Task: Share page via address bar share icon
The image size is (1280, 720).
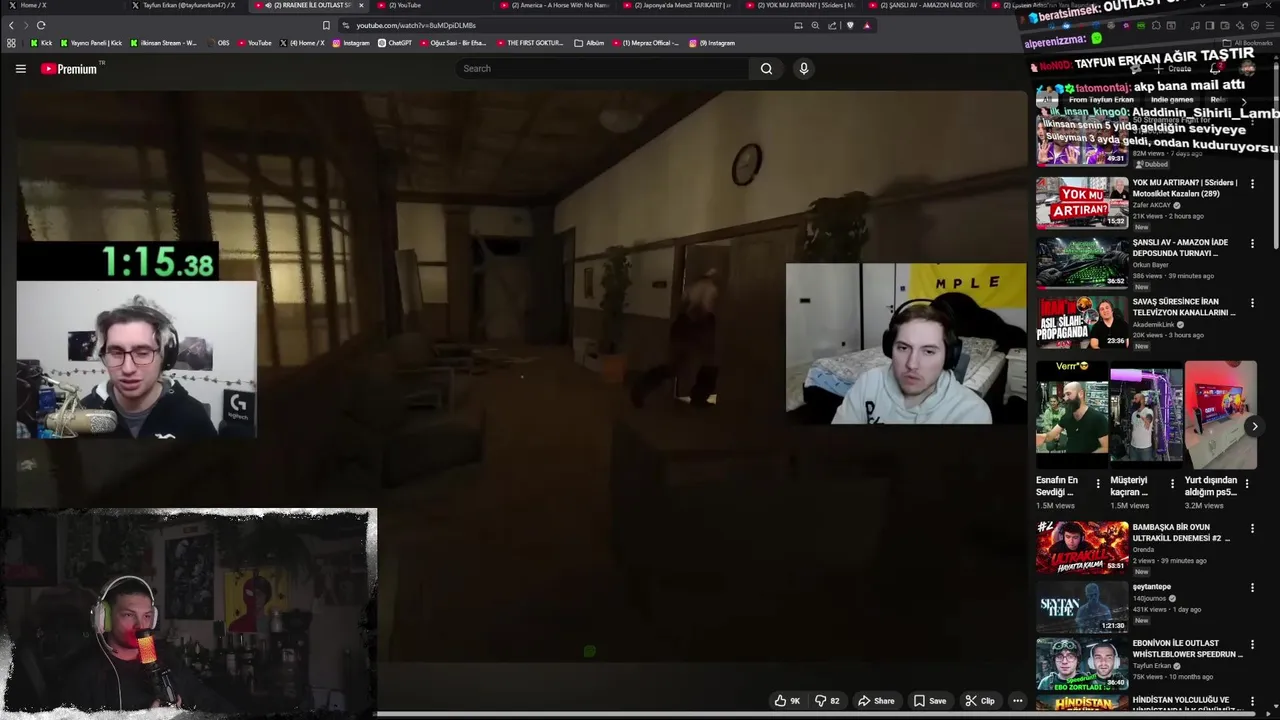Action: 832,25
